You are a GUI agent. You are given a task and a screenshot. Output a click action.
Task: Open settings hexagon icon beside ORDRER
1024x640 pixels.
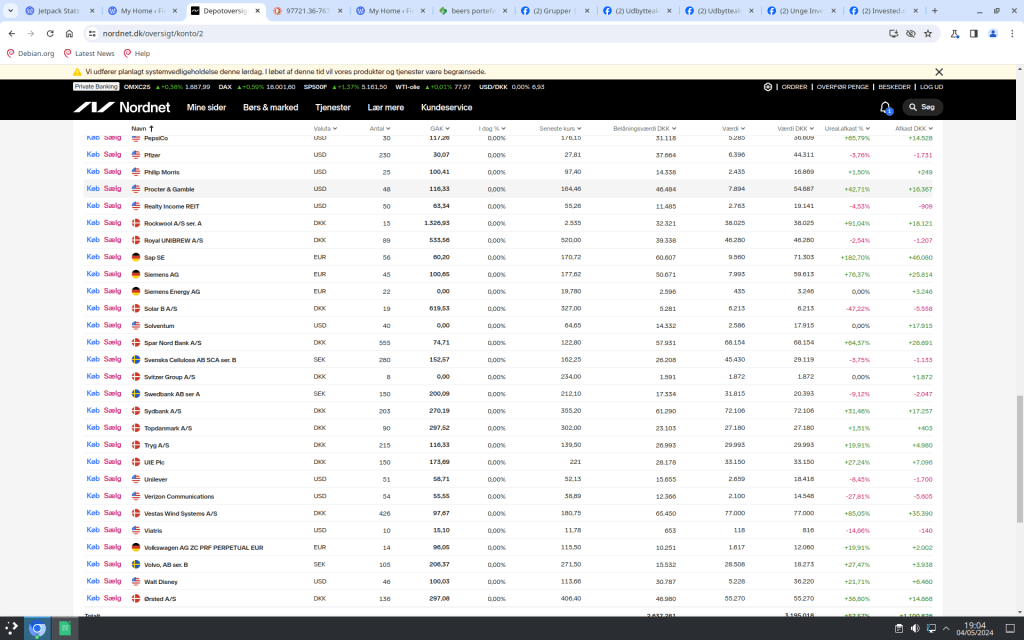(768, 87)
